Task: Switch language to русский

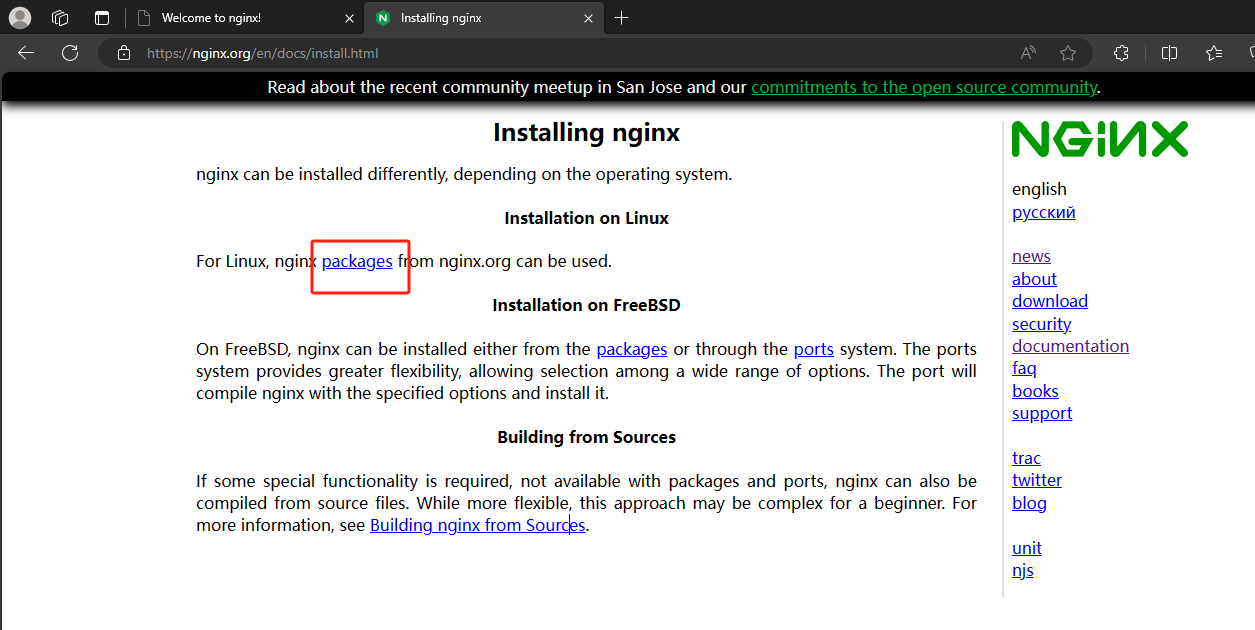Action: pos(1044,212)
